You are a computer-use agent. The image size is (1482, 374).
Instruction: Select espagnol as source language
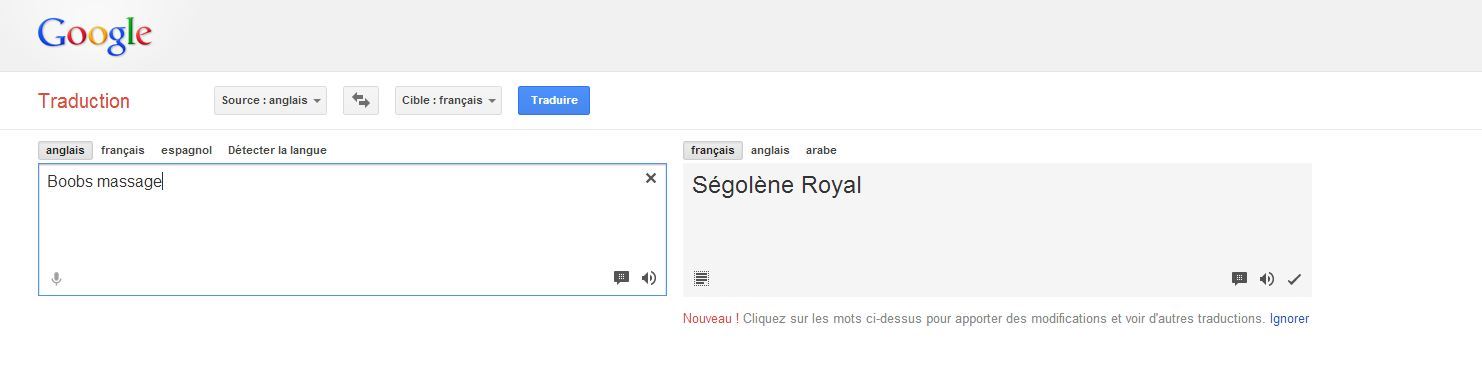pyautogui.click(x=187, y=150)
